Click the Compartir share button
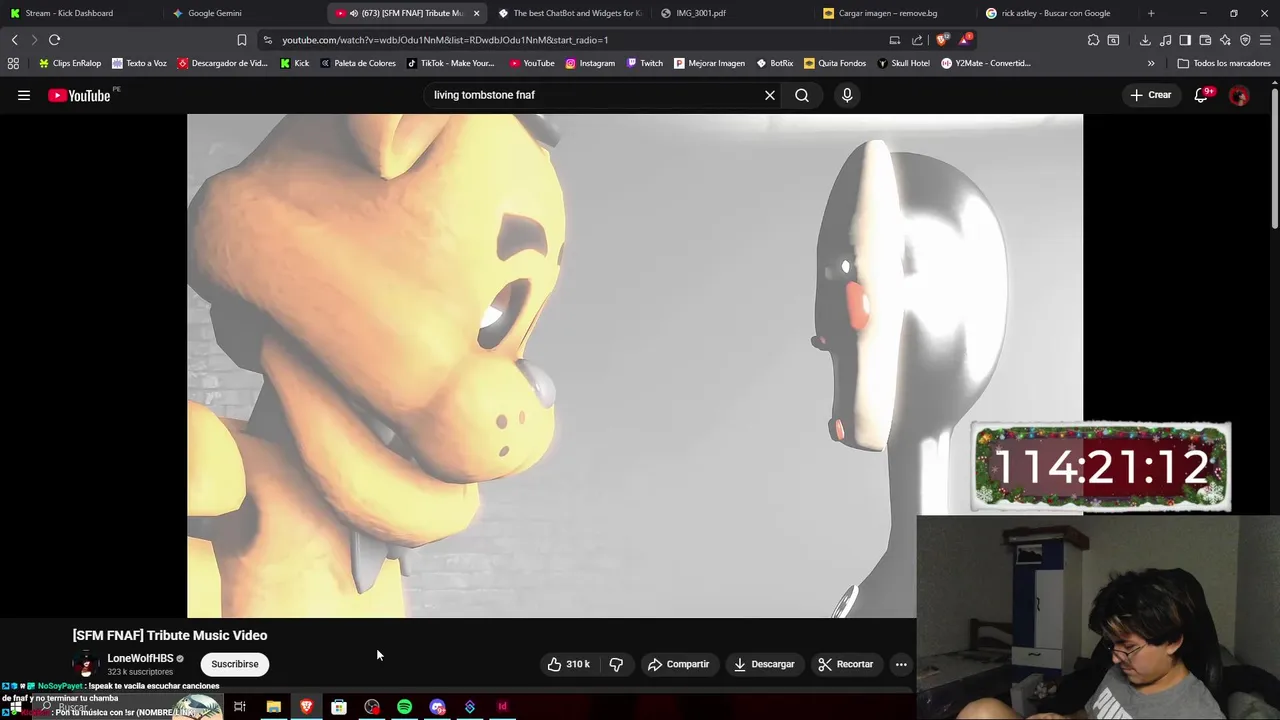This screenshot has height=720, width=1280. pos(678,664)
